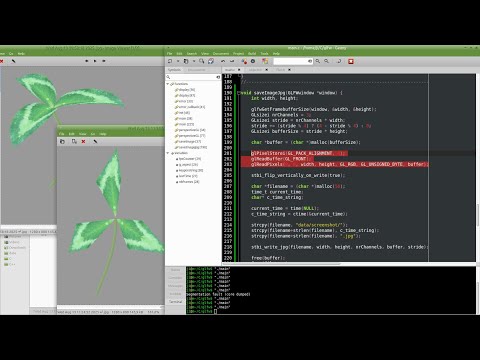Collapse the Functions tree node
This screenshot has width=480, height=360.
(168, 84)
